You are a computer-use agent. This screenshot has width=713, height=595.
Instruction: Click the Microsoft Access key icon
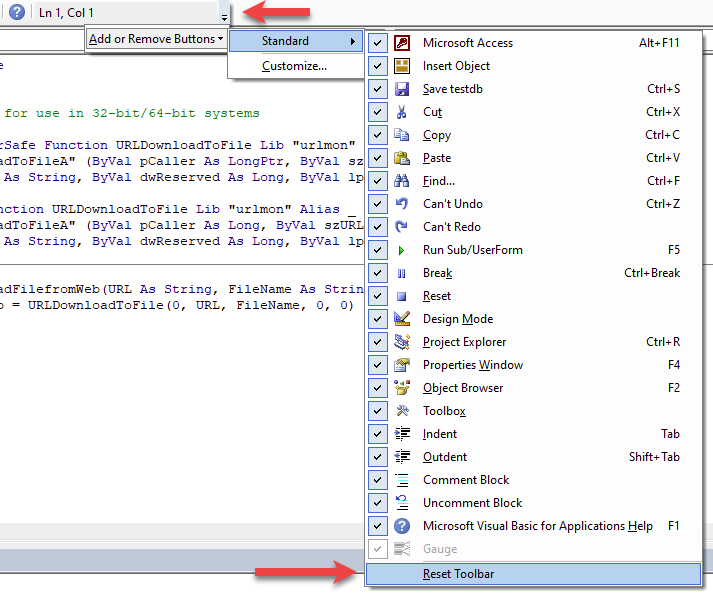[402, 43]
